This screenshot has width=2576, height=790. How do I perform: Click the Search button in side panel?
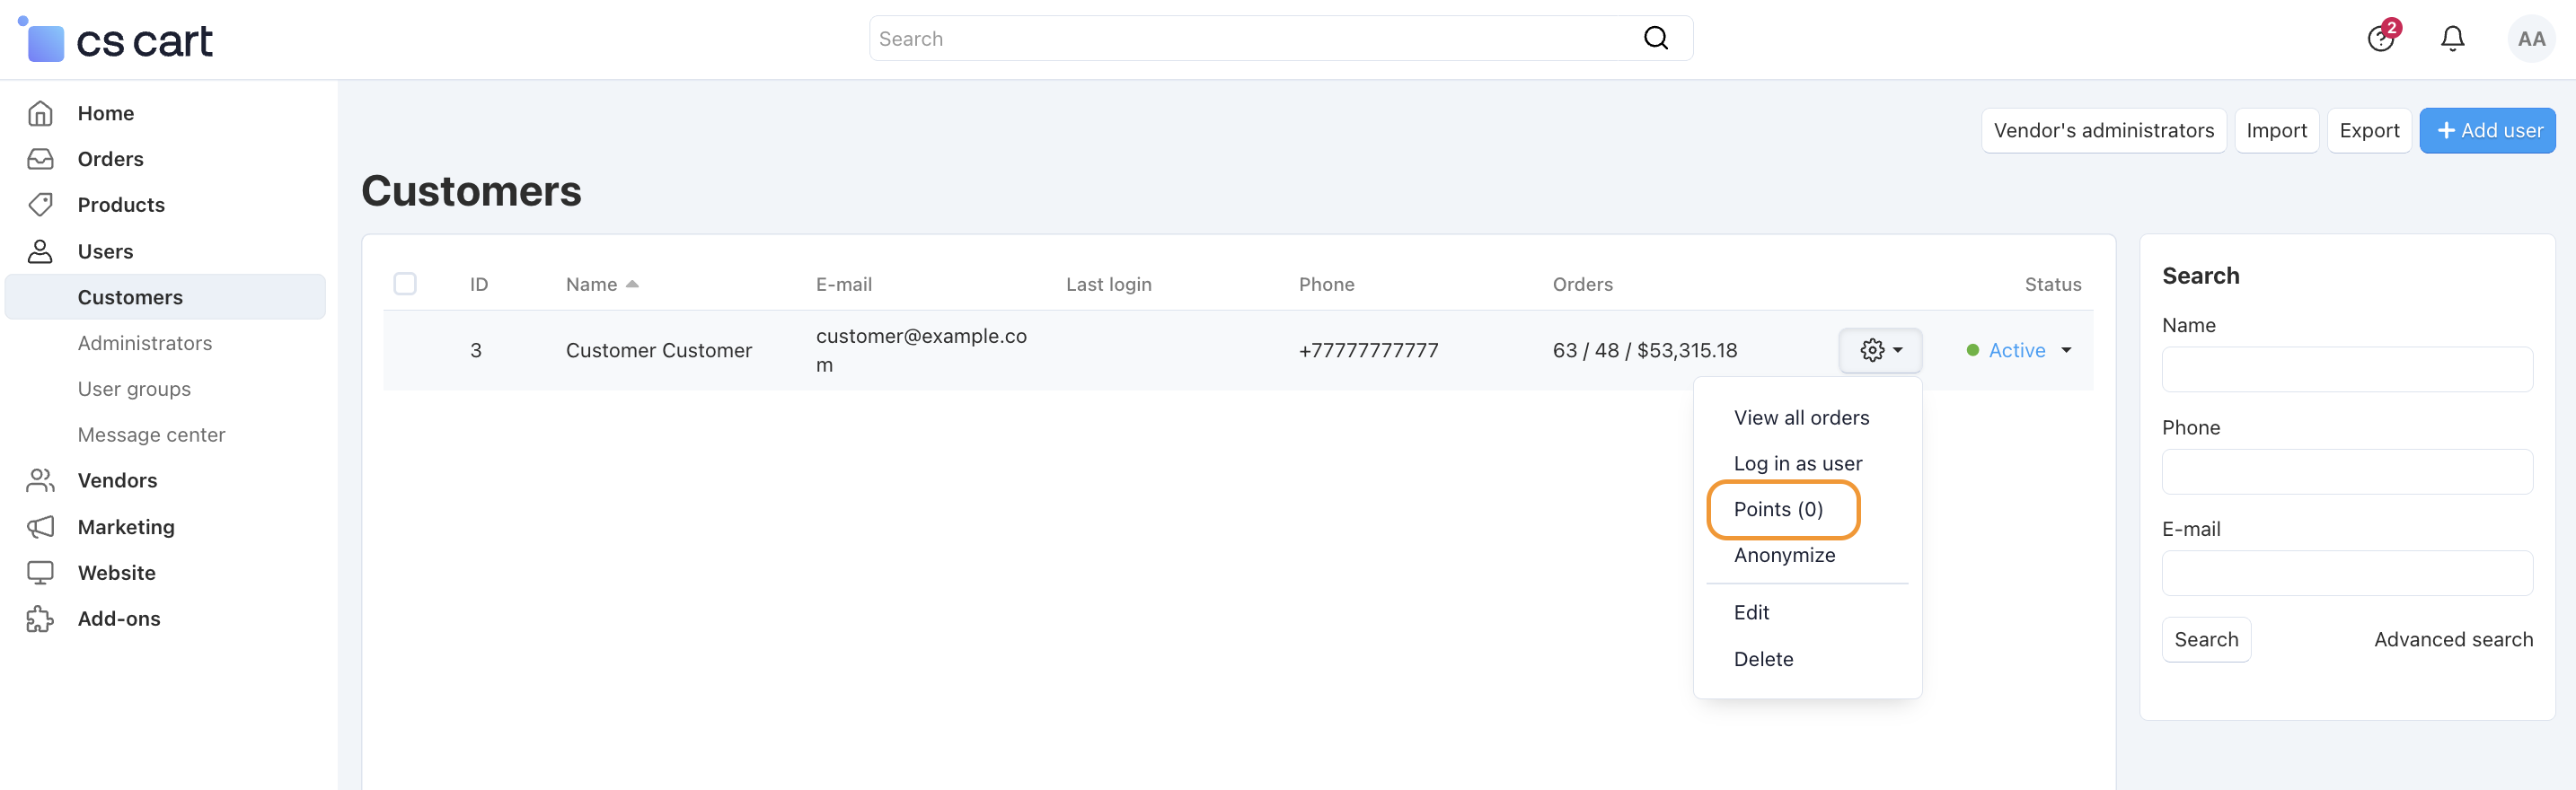coord(2206,639)
